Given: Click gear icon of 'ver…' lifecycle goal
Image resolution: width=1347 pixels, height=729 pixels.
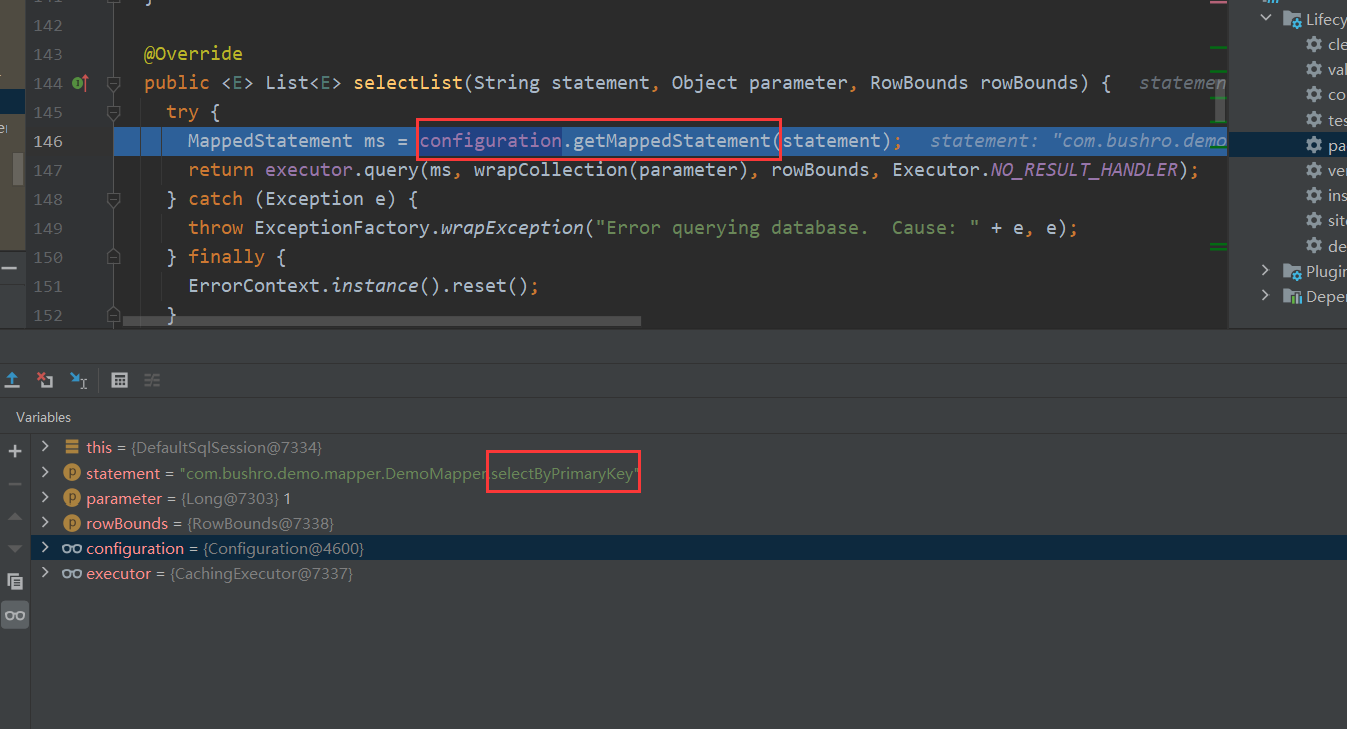Looking at the screenshot, I should click(x=1314, y=170).
